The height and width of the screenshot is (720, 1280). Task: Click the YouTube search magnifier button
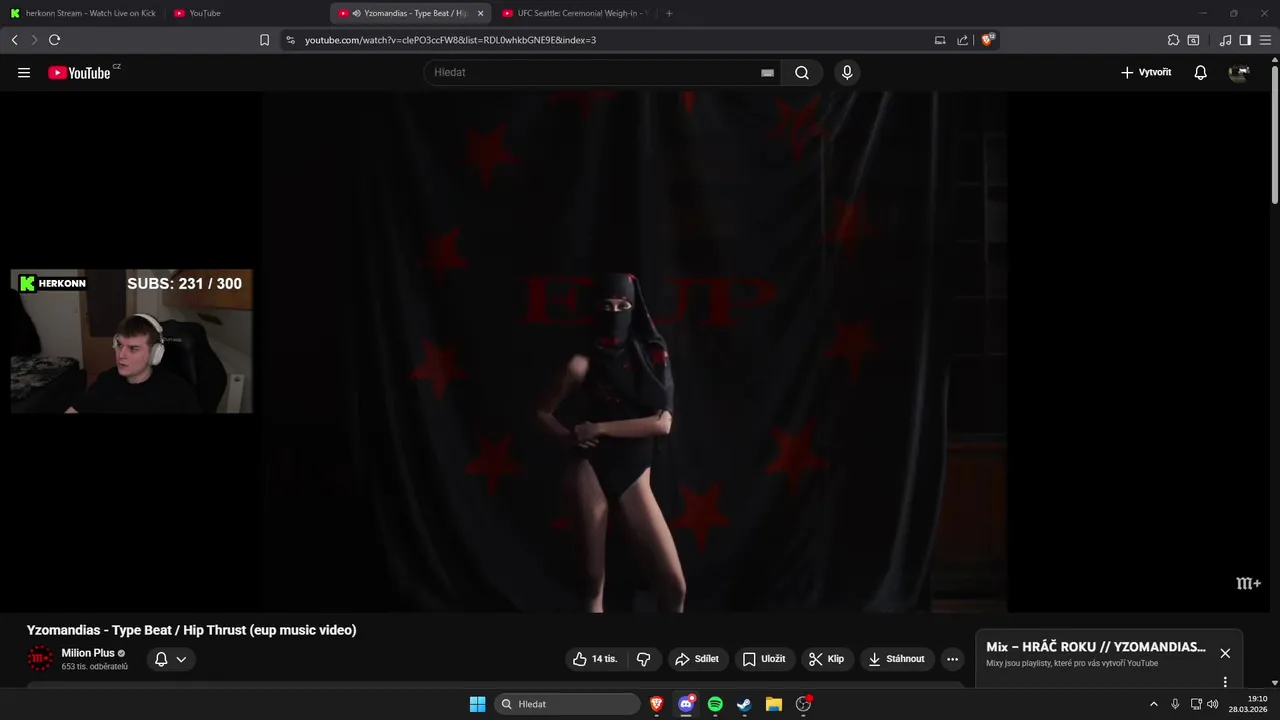click(802, 72)
